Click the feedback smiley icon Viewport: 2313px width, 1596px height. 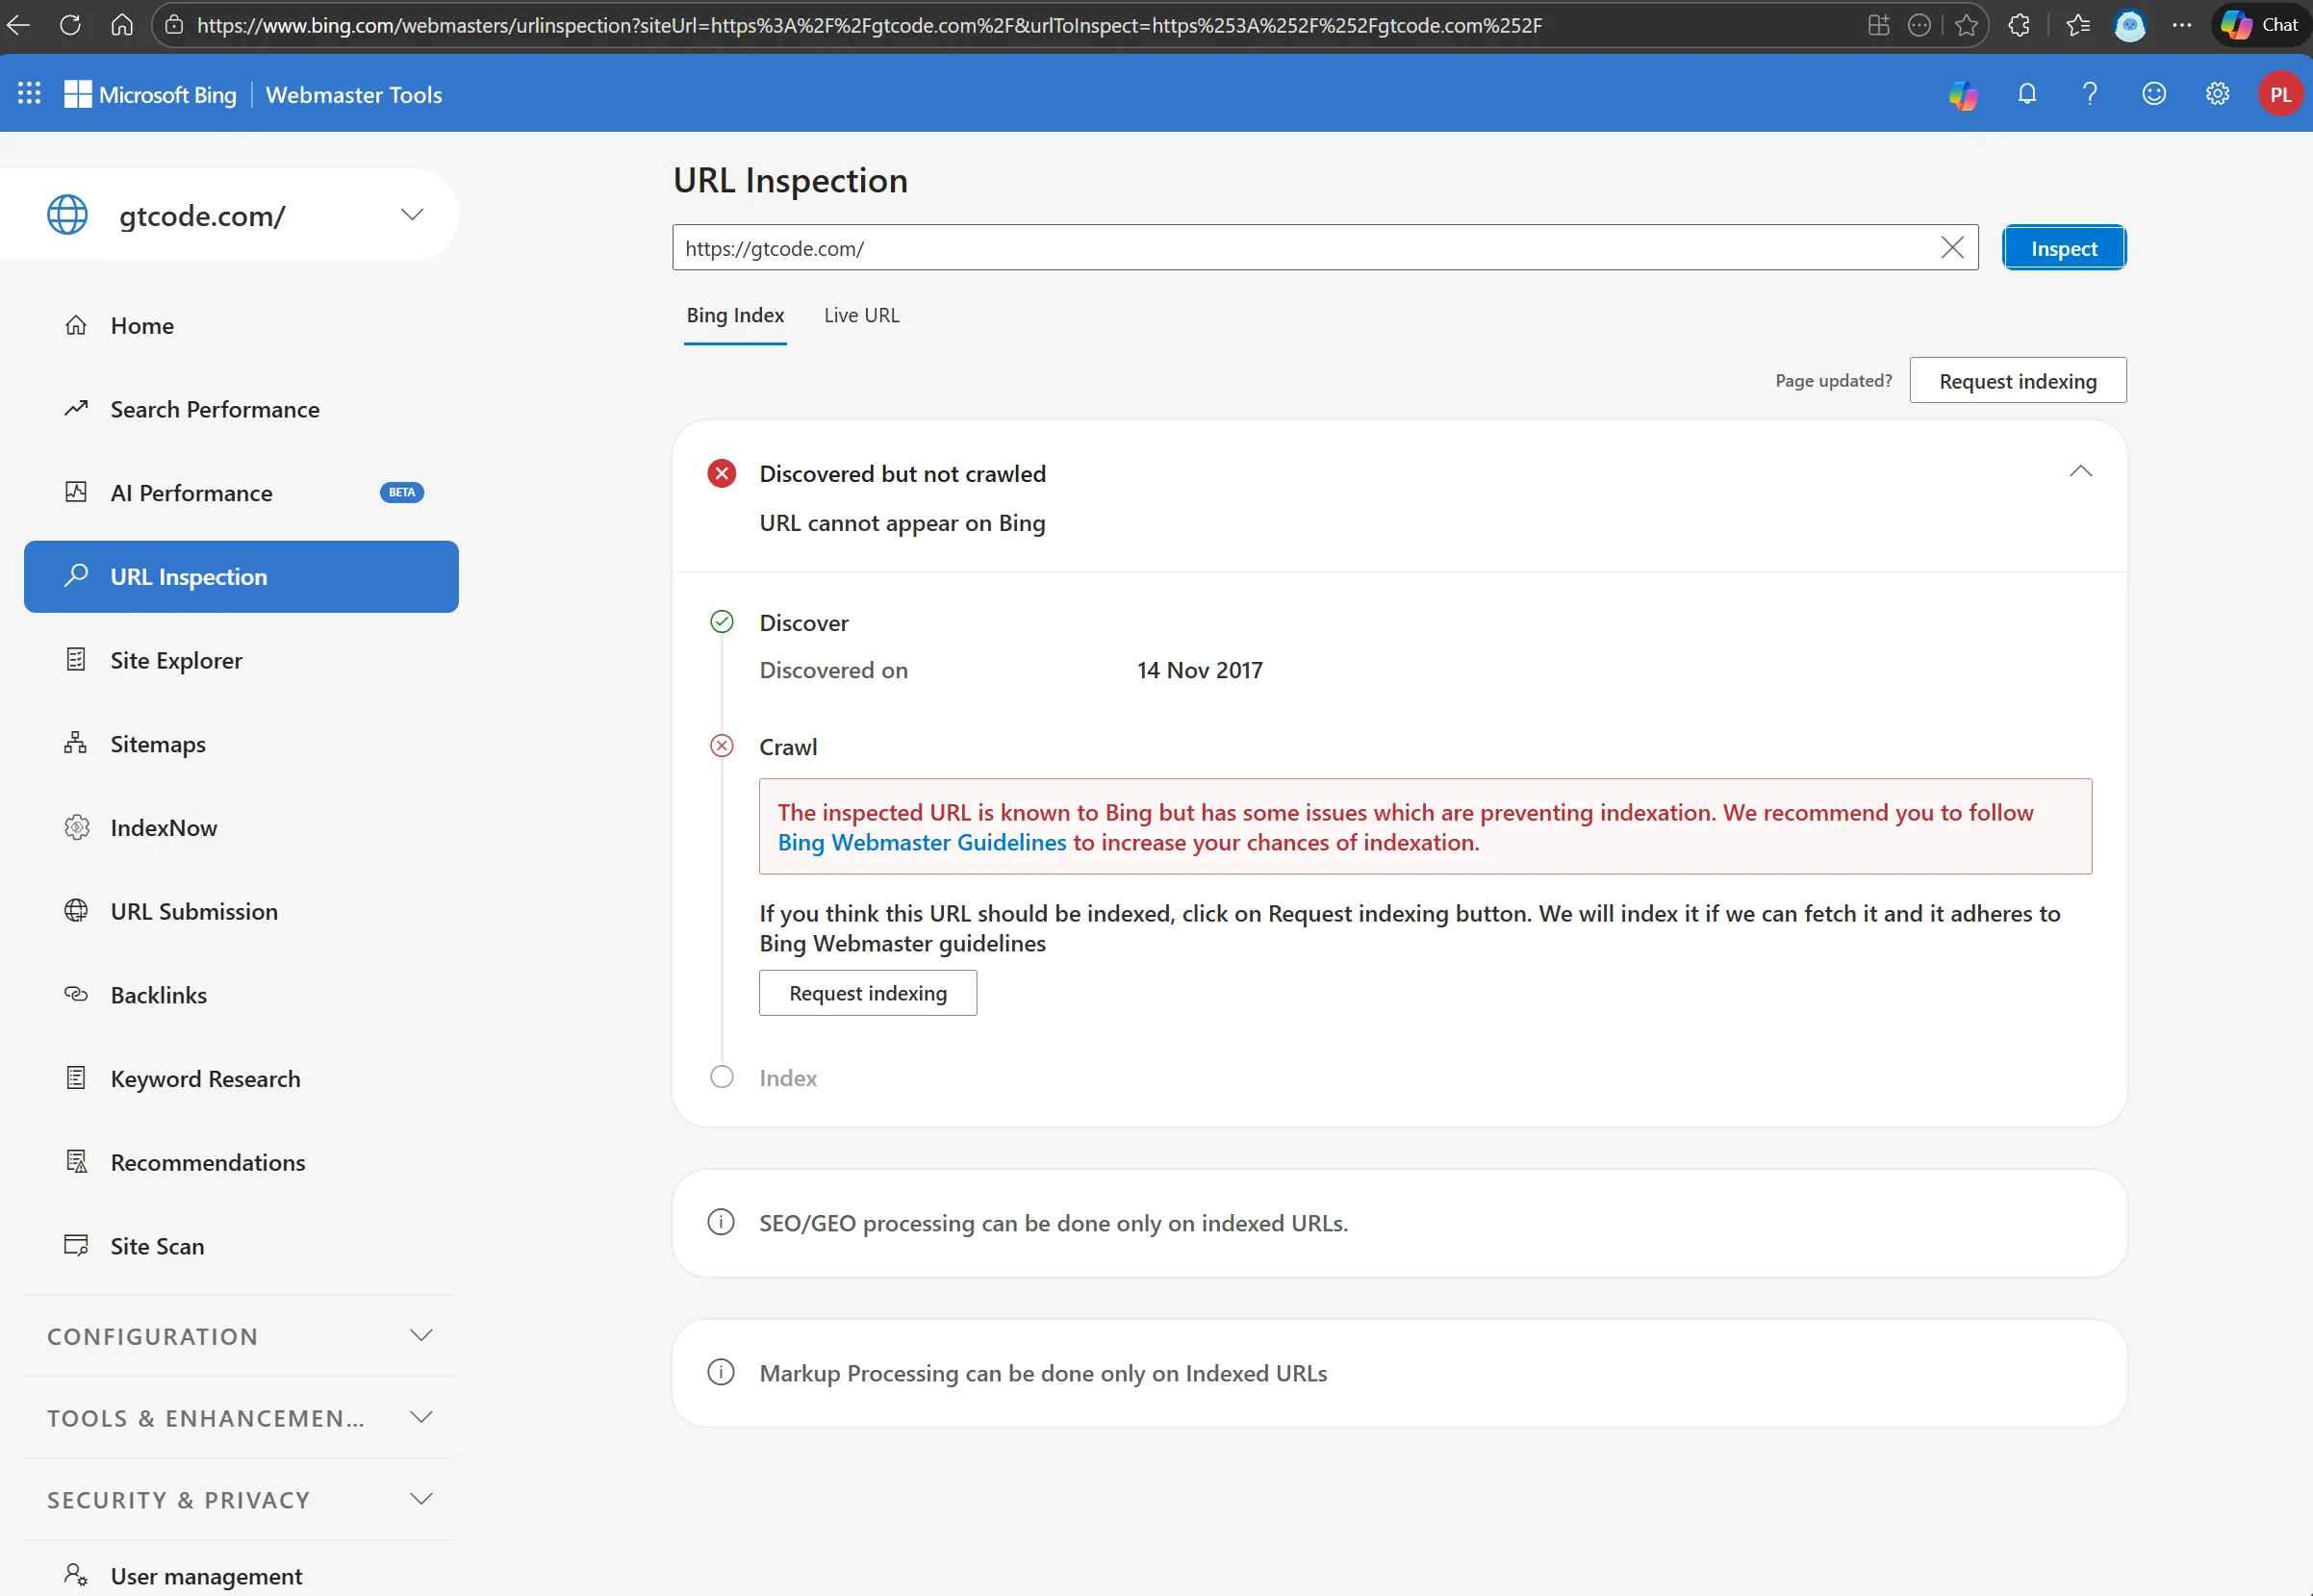[x=2153, y=94]
